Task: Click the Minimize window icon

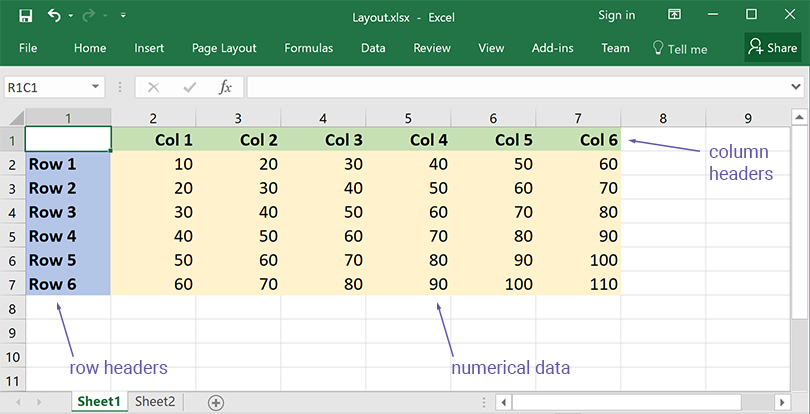Action: [713, 14]
